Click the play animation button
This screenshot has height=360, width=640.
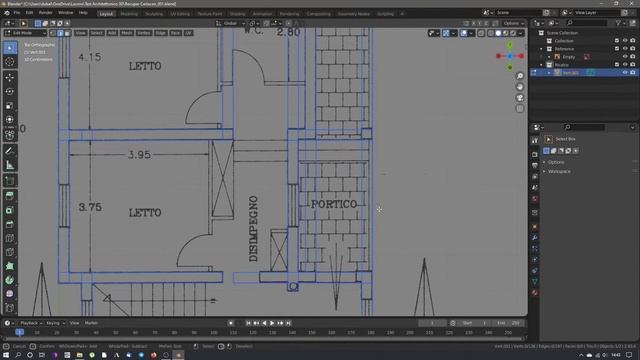coord(272,323)
